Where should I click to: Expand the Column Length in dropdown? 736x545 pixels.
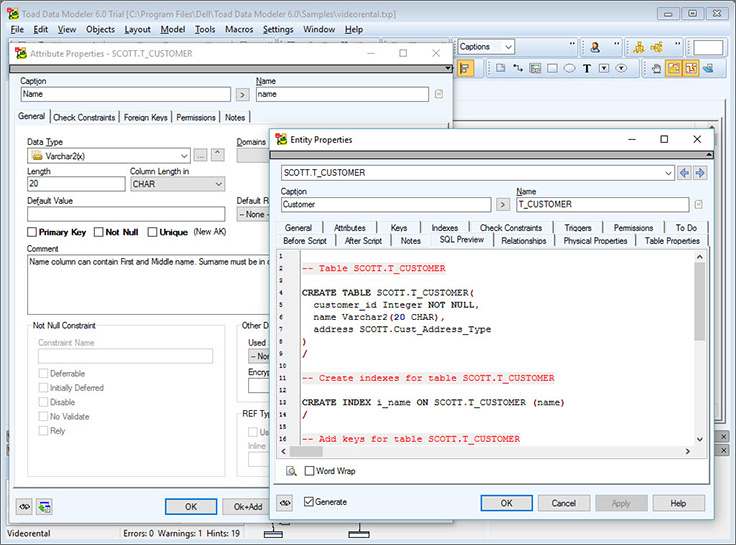(219, 184)
